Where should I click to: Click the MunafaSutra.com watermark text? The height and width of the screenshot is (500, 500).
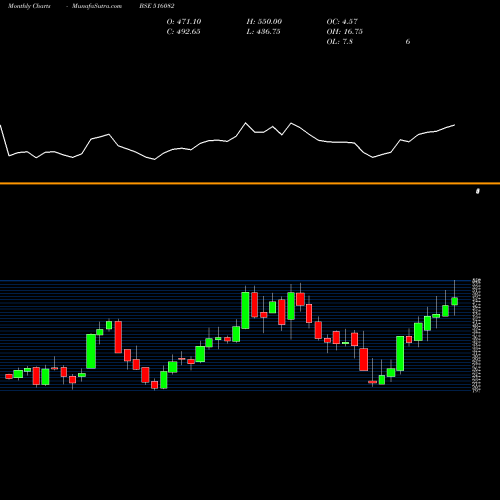[x=97, y=6]
